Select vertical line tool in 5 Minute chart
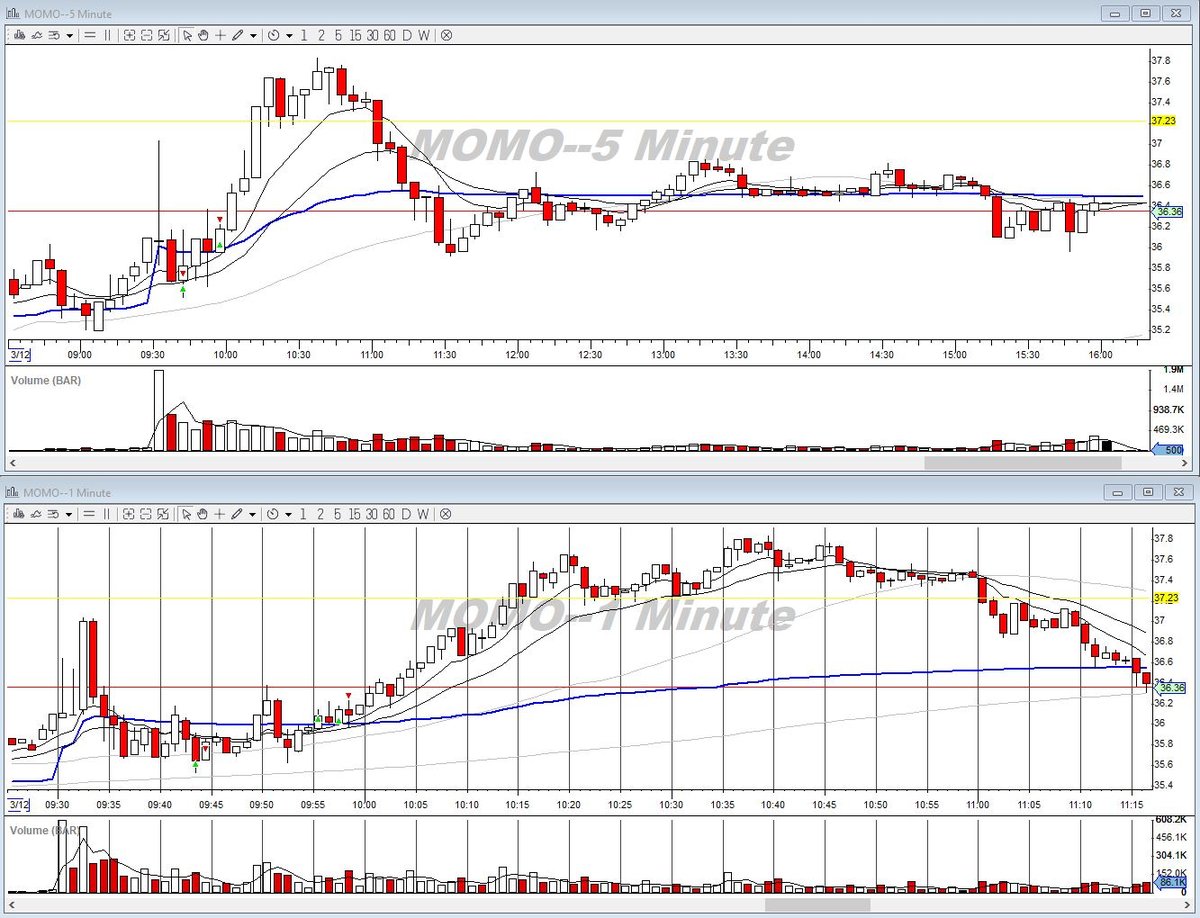1200x918 pixels. click(107, 35)
